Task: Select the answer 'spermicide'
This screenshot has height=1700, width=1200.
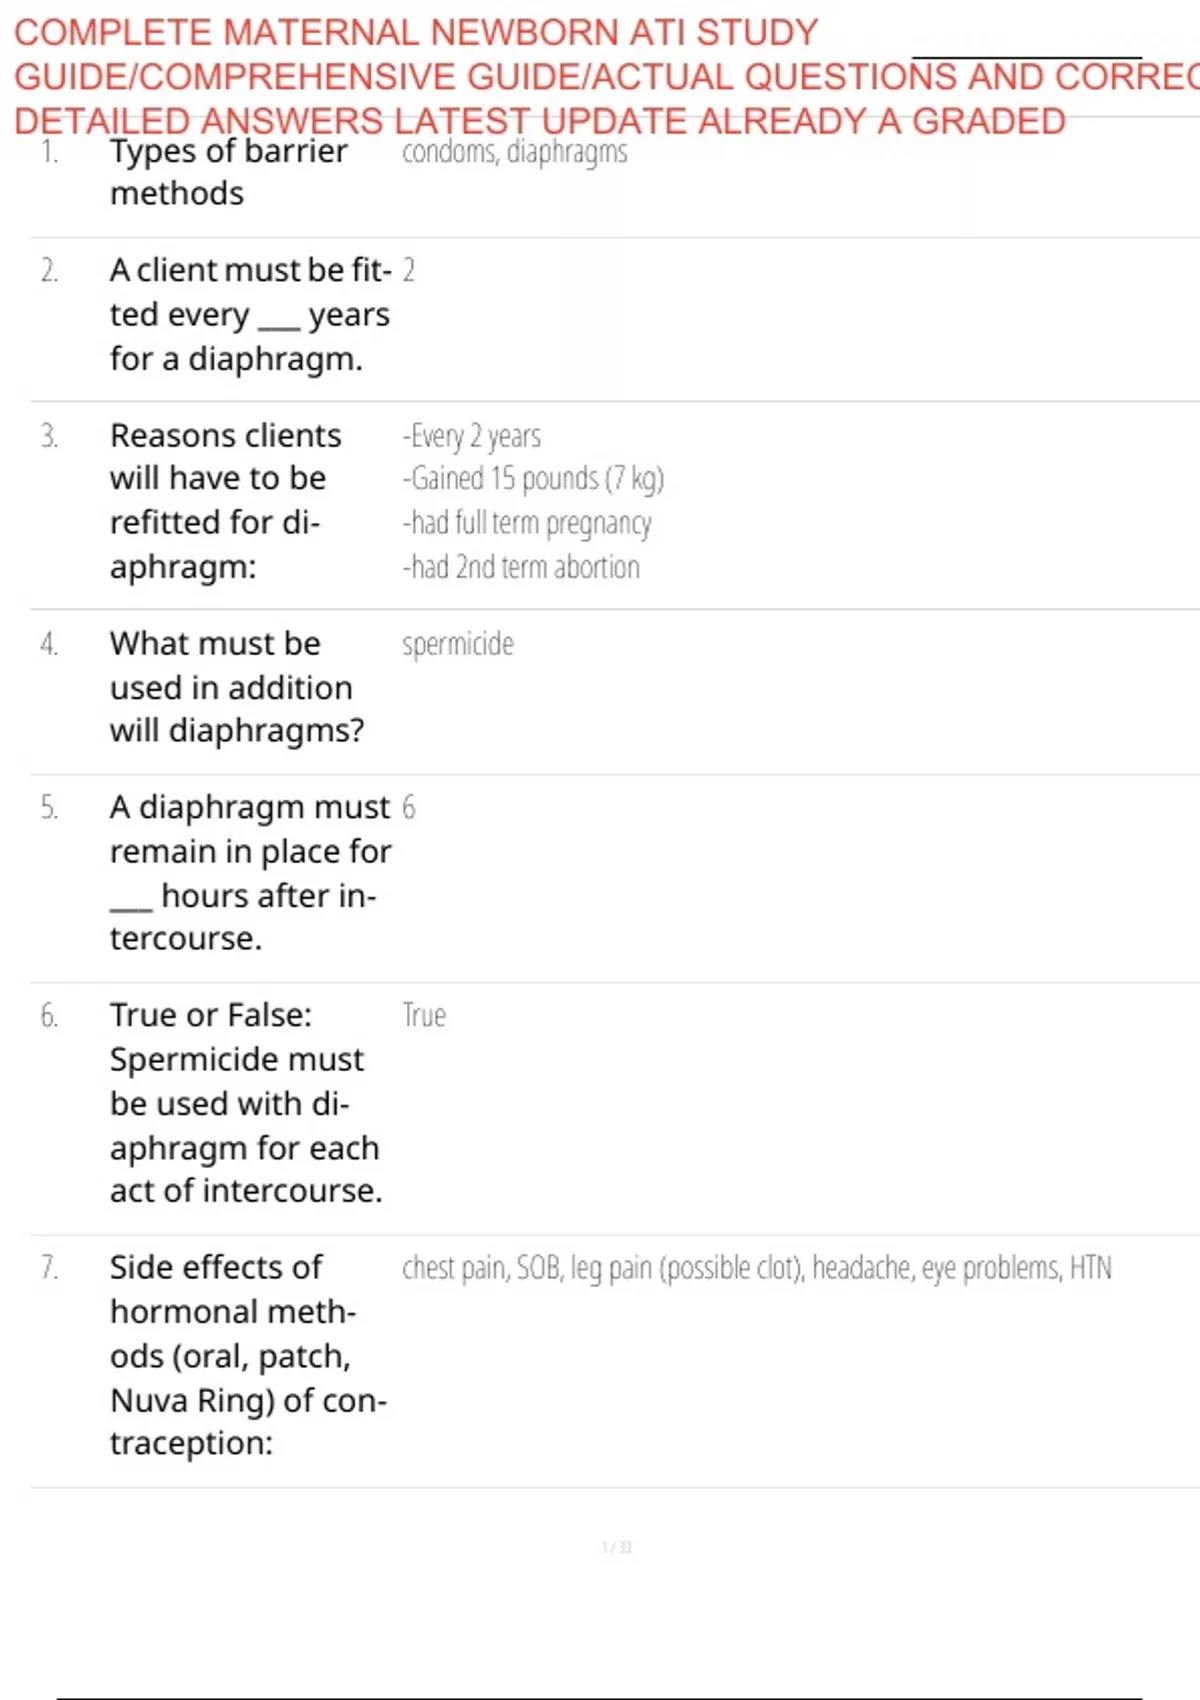Action: click(x=458, y=644)
